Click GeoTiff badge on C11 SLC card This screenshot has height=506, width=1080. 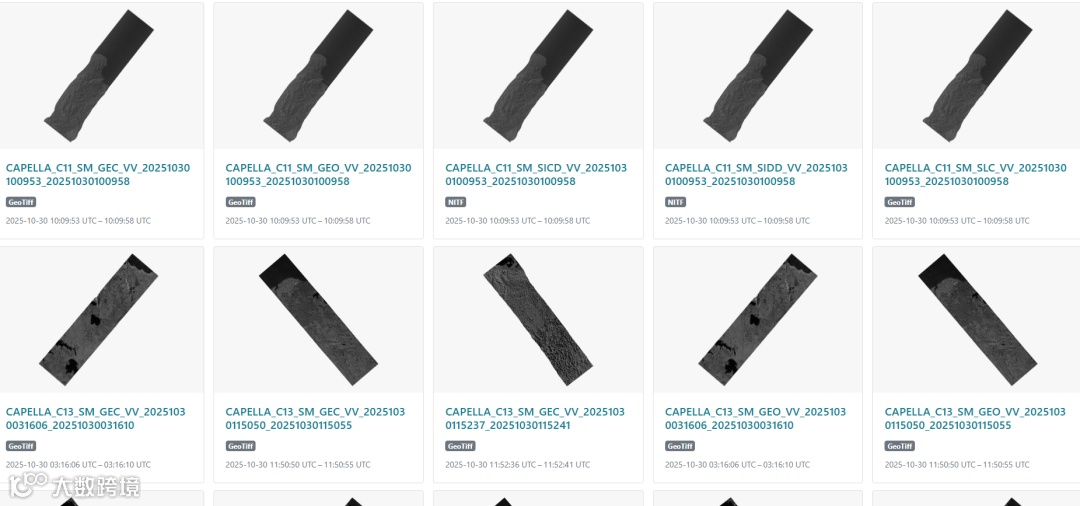point(899,202)
